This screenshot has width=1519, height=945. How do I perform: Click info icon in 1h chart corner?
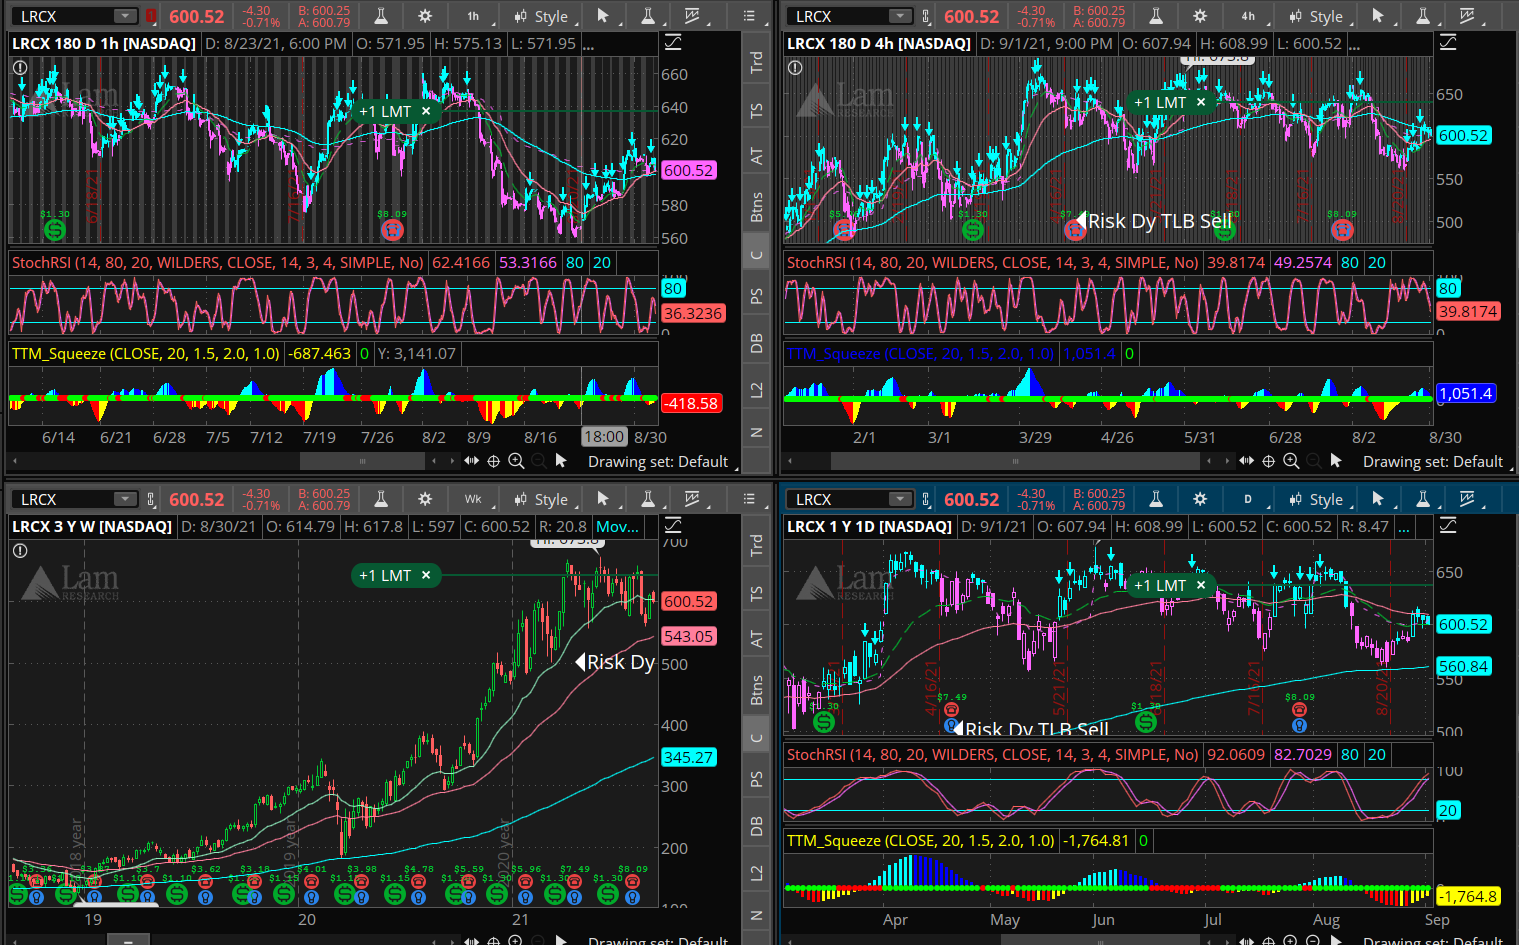point(19,67)
